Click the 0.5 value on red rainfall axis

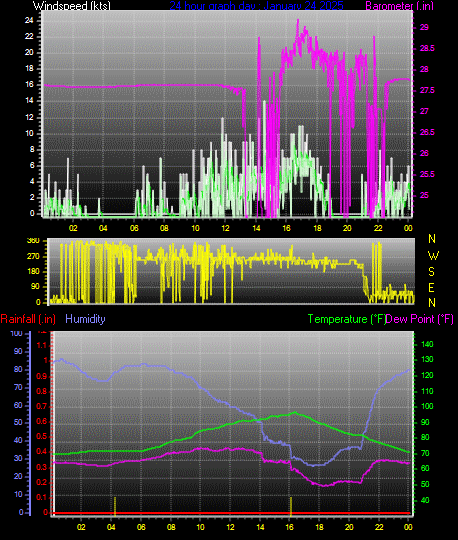point(42,437)
